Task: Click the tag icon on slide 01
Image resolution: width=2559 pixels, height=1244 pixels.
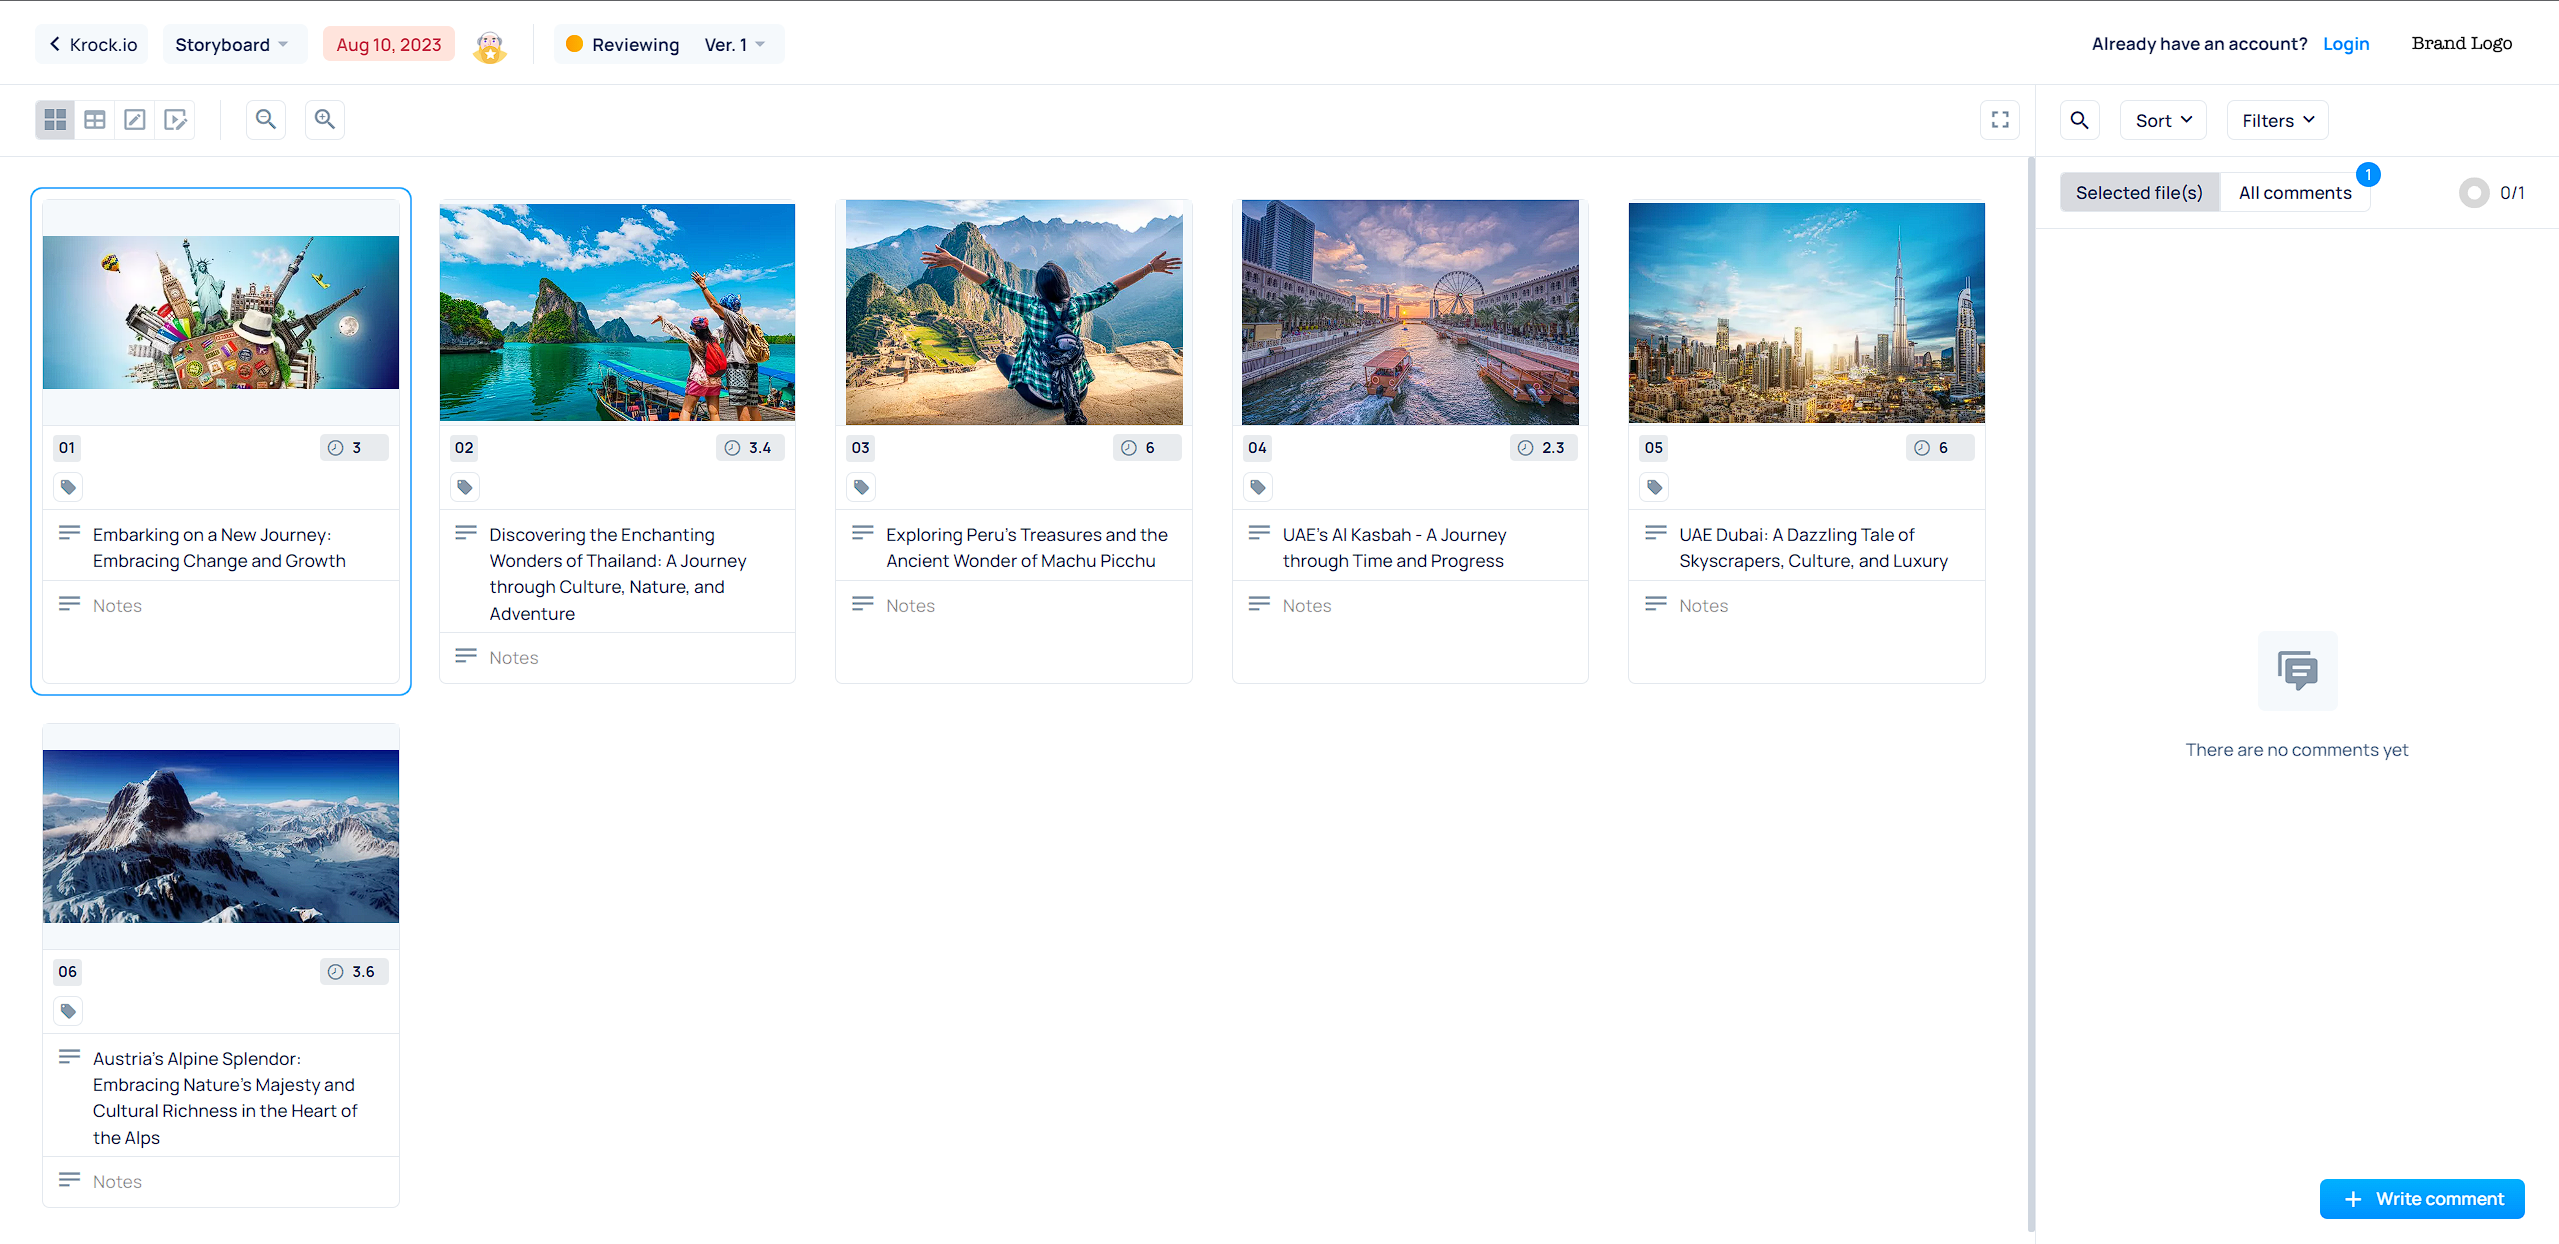Action: coord(69,486)
